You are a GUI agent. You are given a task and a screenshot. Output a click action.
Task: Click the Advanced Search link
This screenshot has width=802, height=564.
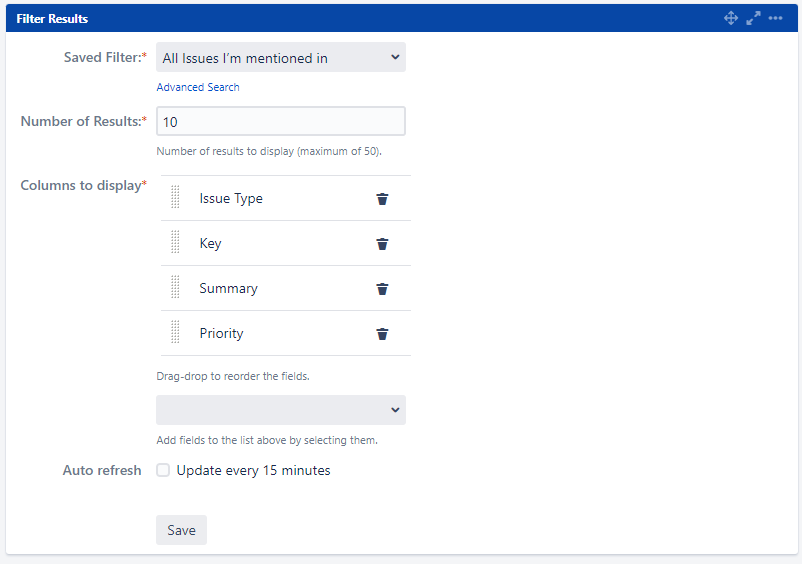(x=197, y=87)
